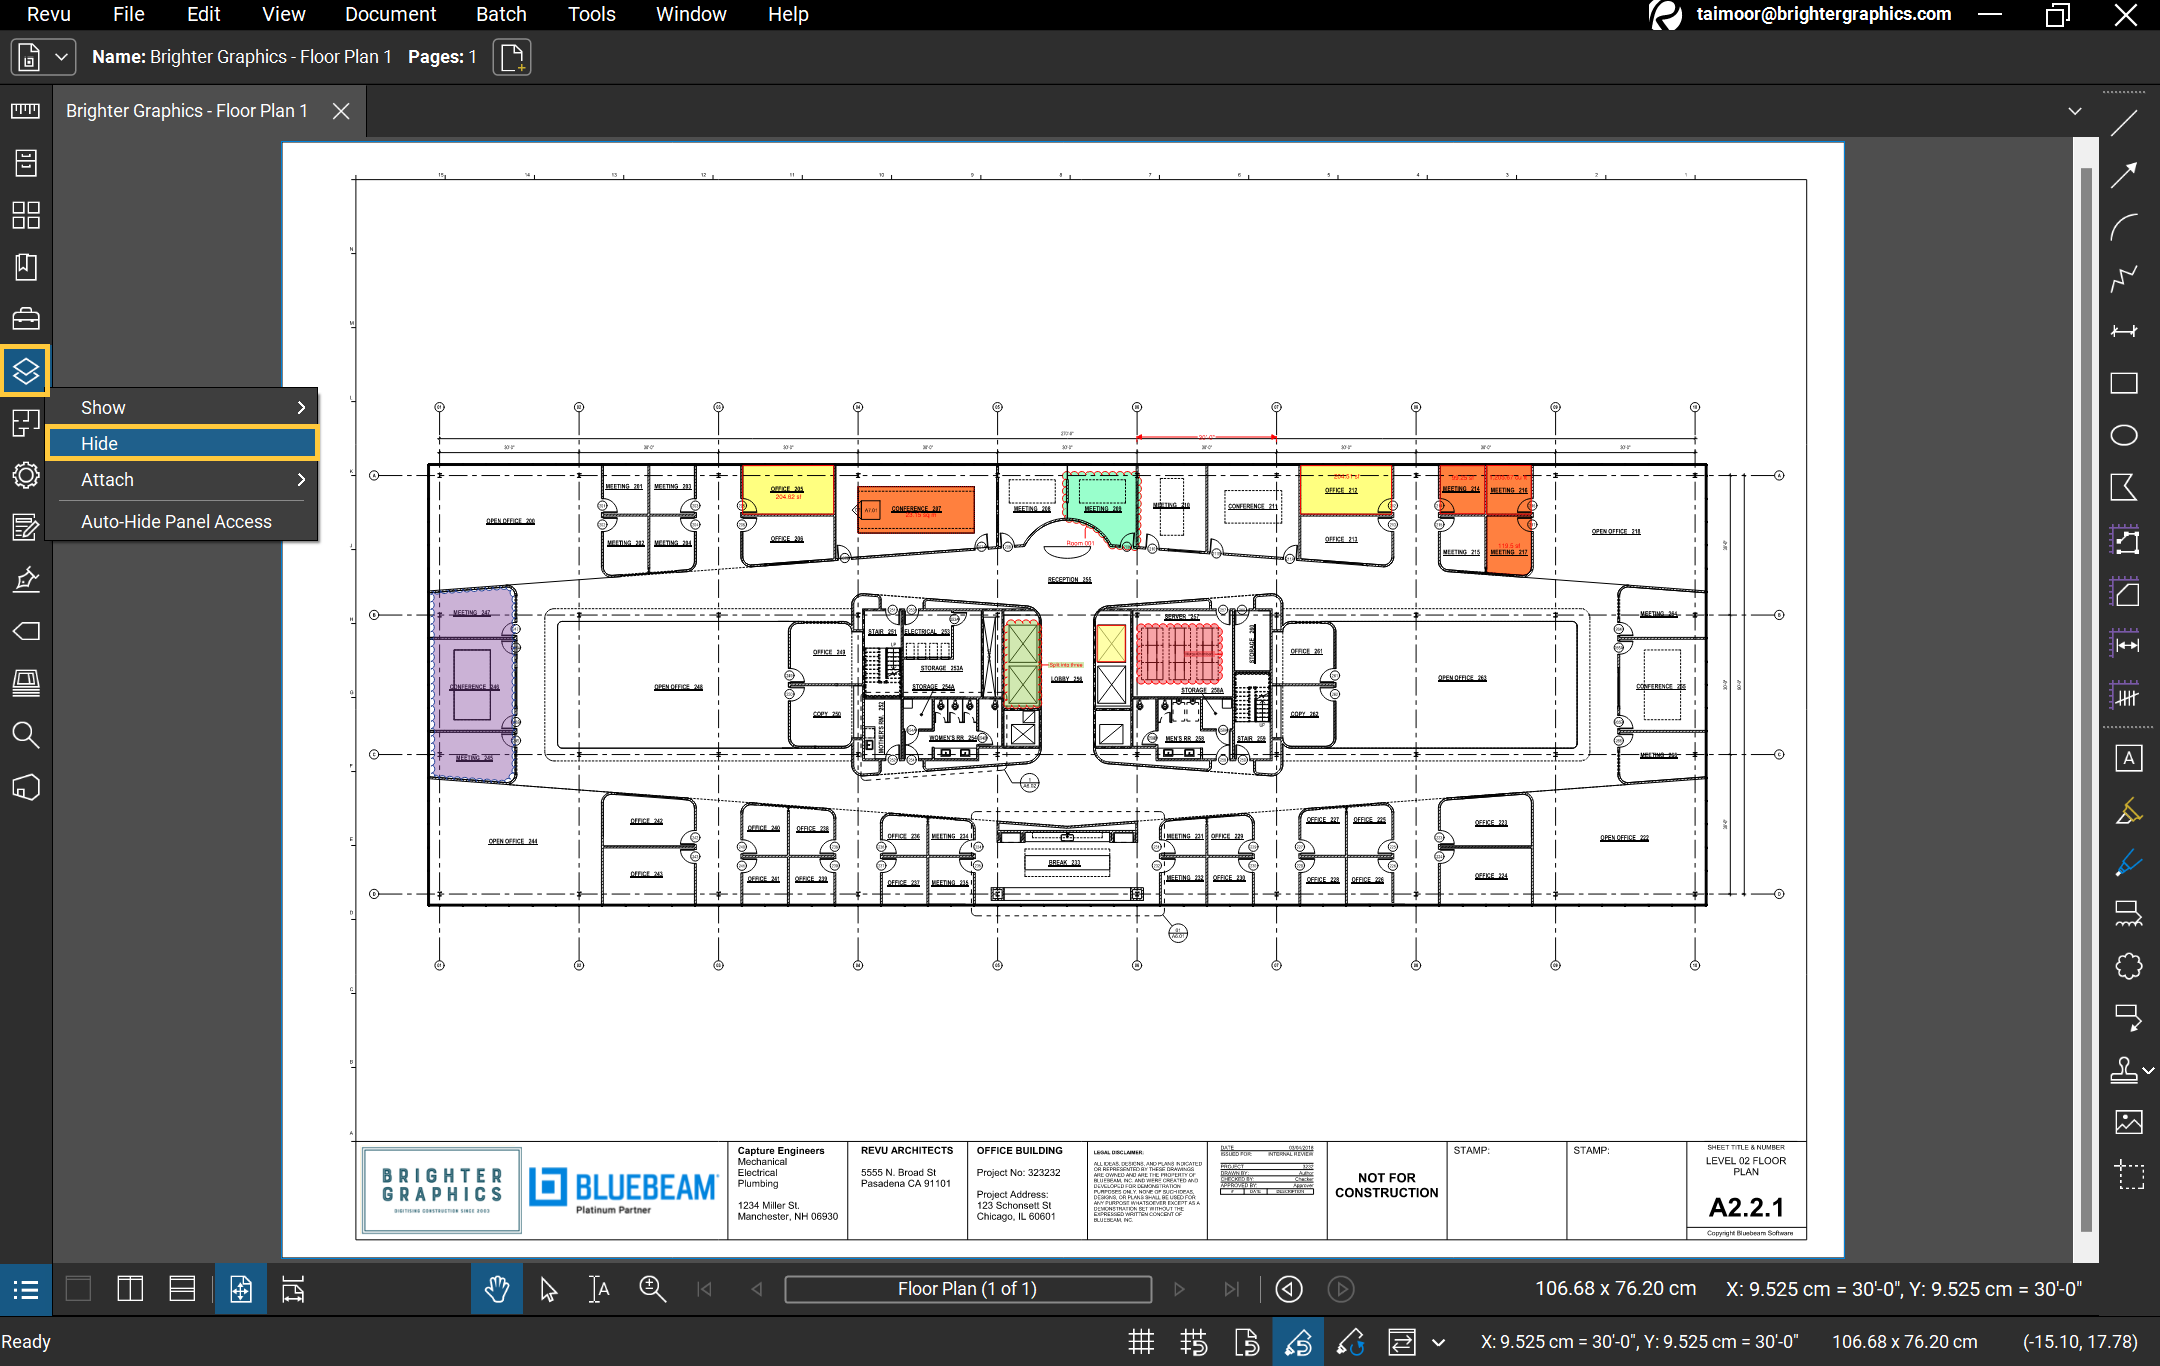Select the Ellipse markup tool
Image resolution: width=2160 pixels, height=1366 pixels.
(2124, 435)
